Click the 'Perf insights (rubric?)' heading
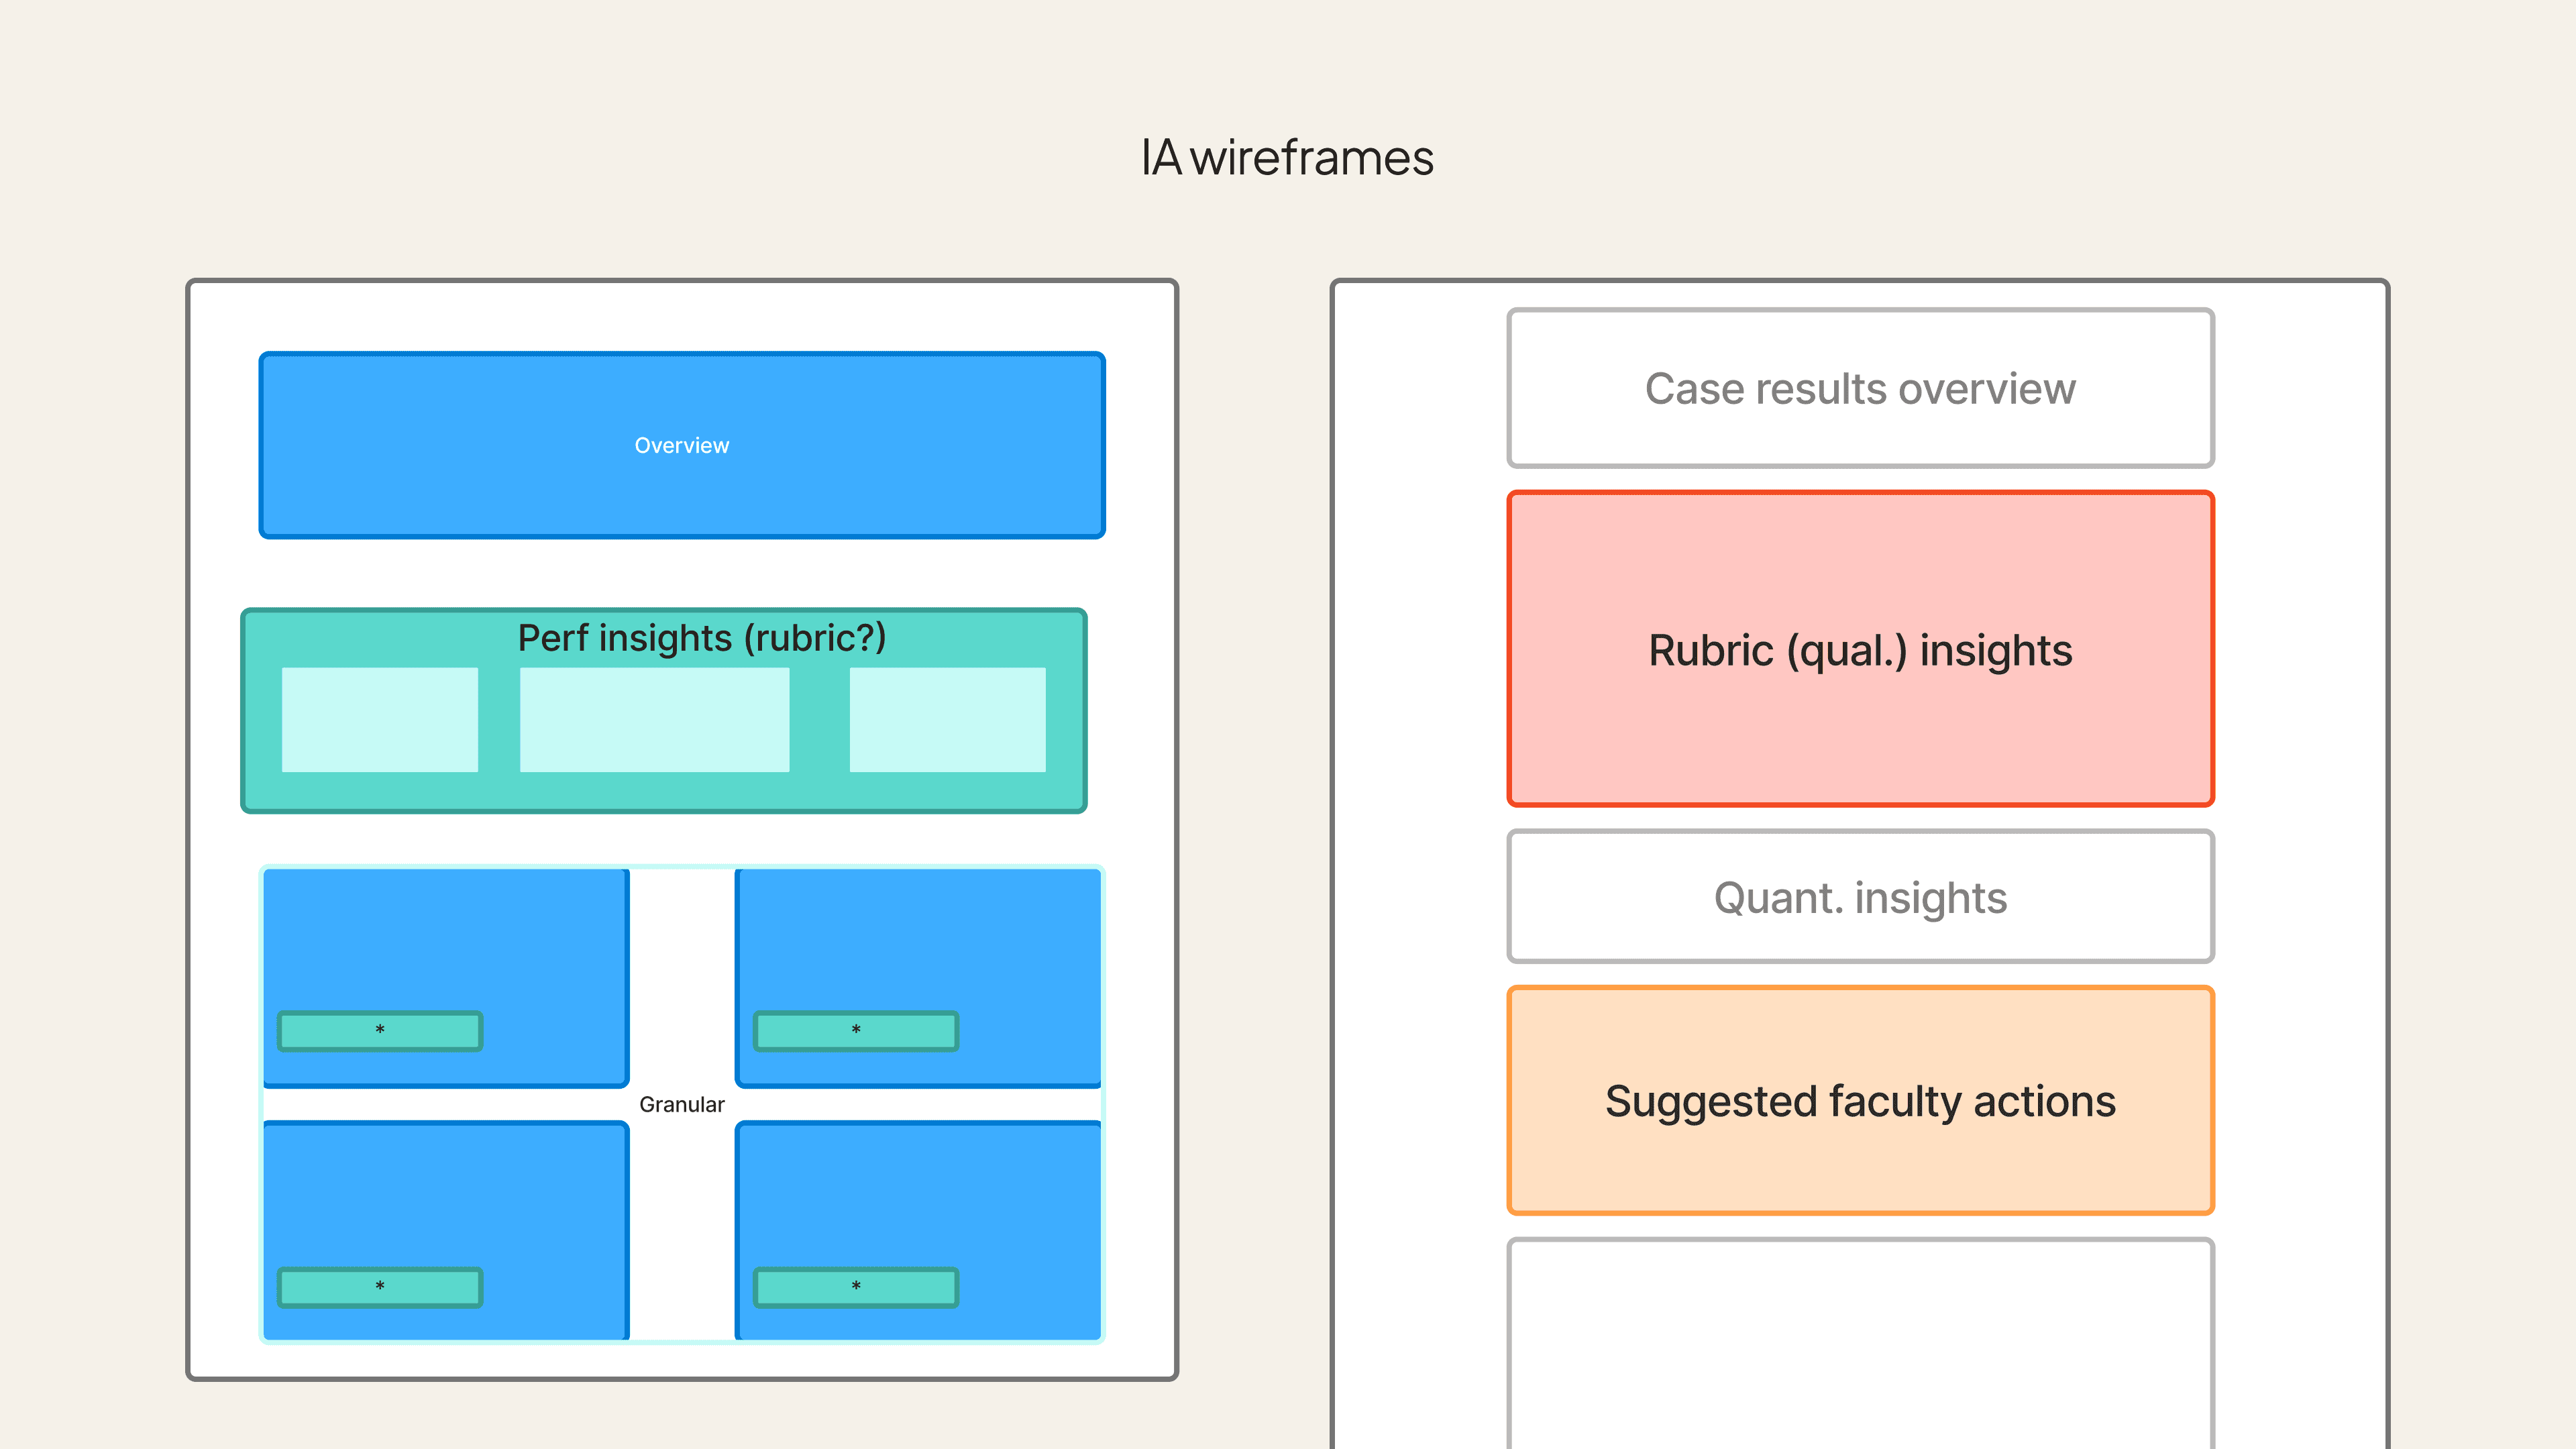2576x1449 pixels. (x=701, y=638)
